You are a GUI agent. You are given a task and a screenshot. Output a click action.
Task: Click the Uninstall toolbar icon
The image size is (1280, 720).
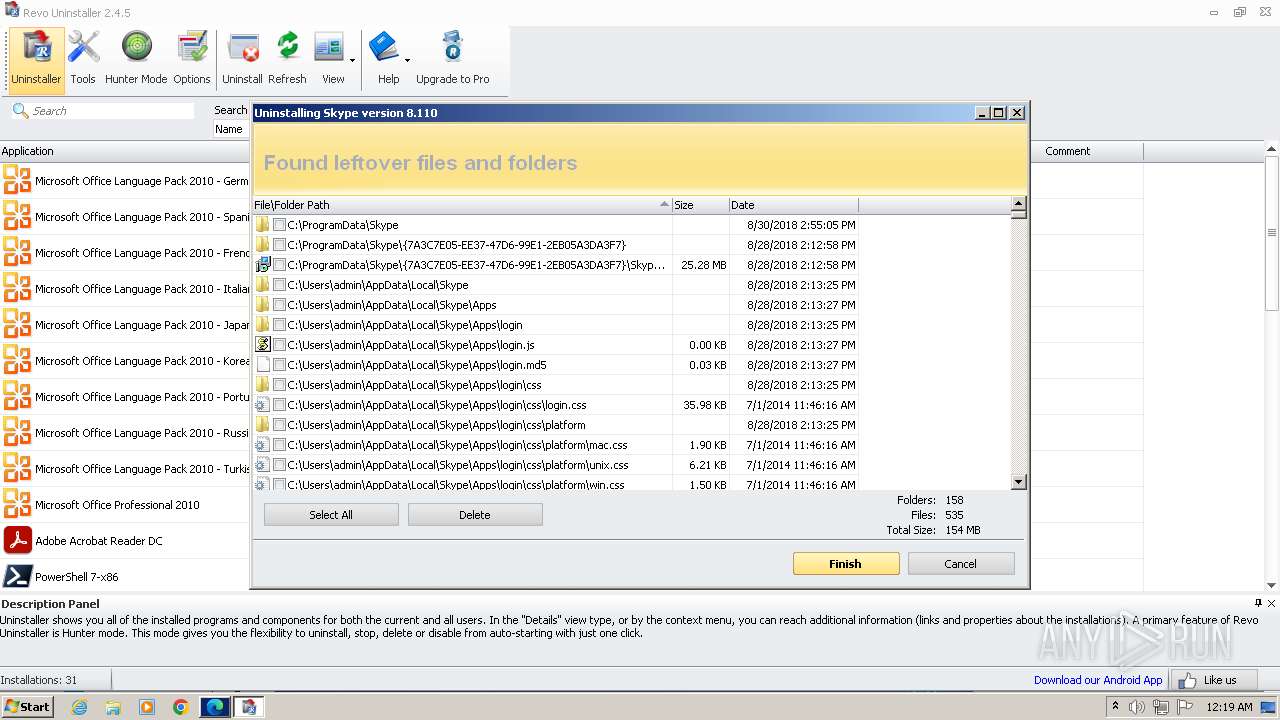click(x=242, y=58)
